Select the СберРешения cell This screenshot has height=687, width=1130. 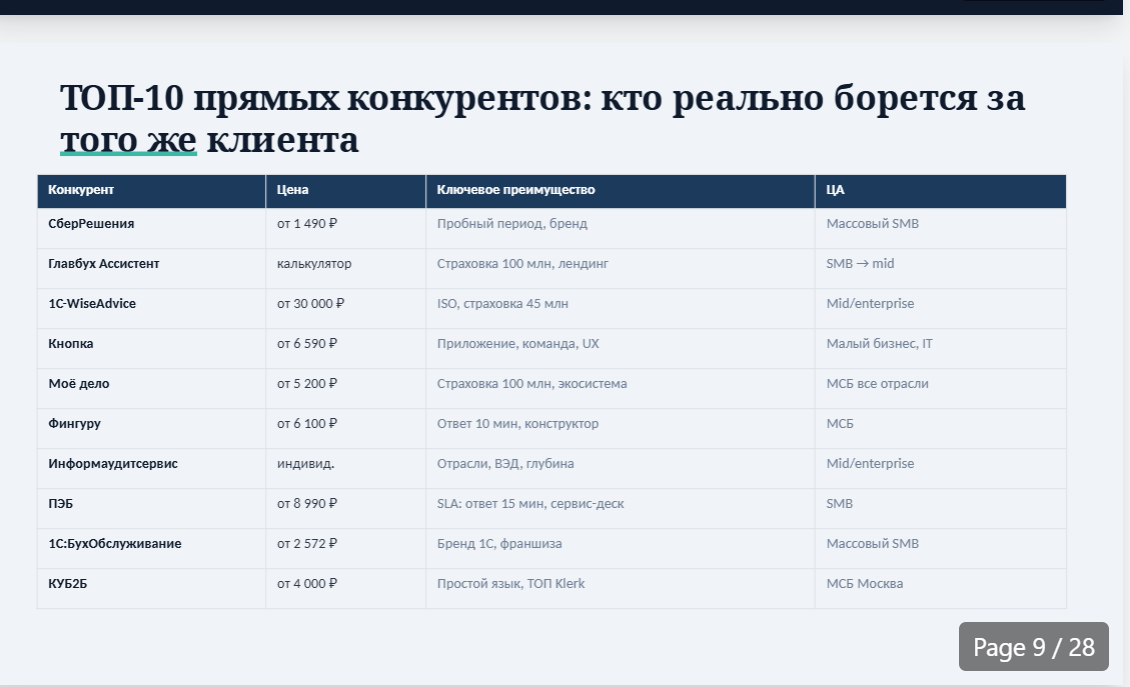click(151, 229)
